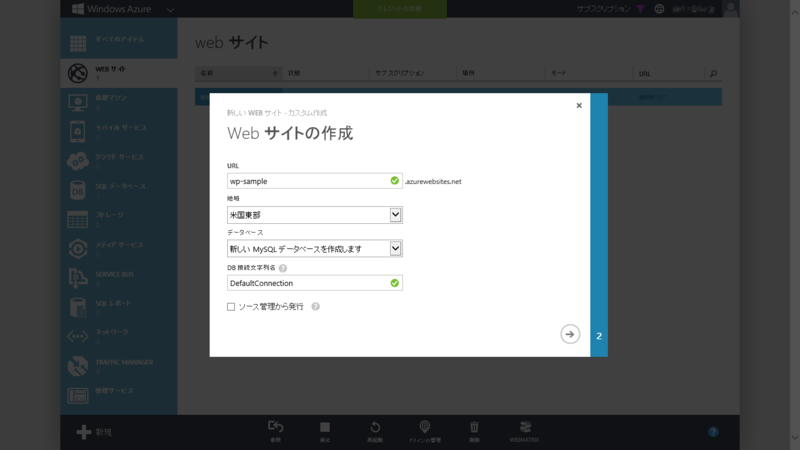Click the subscription filter funnel icon
Viewport: 800px width, 450px height.
[x=641, y=9]
